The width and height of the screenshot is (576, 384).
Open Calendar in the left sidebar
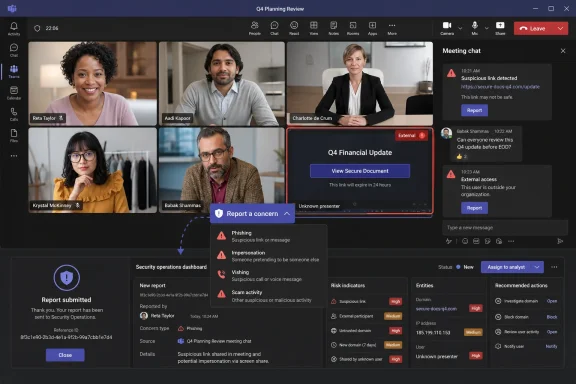coord(14,93)
